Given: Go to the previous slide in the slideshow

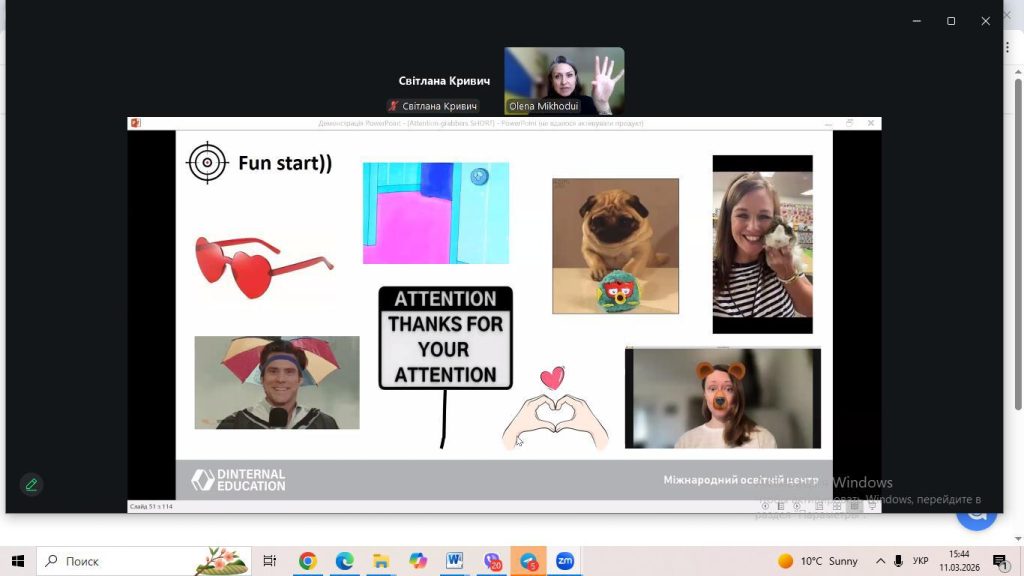Looking at the screenshot, I should coord(765,507).
